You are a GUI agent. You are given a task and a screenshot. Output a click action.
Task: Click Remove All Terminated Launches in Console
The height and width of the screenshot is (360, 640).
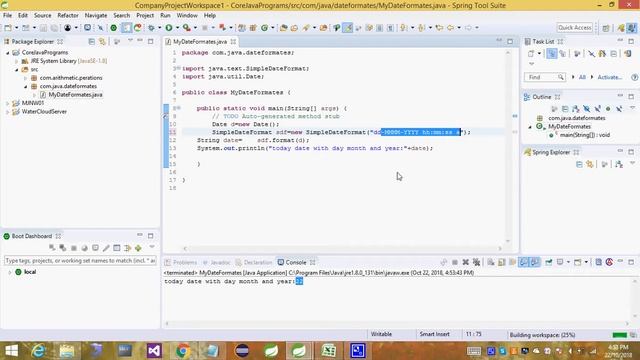point(476,262)
